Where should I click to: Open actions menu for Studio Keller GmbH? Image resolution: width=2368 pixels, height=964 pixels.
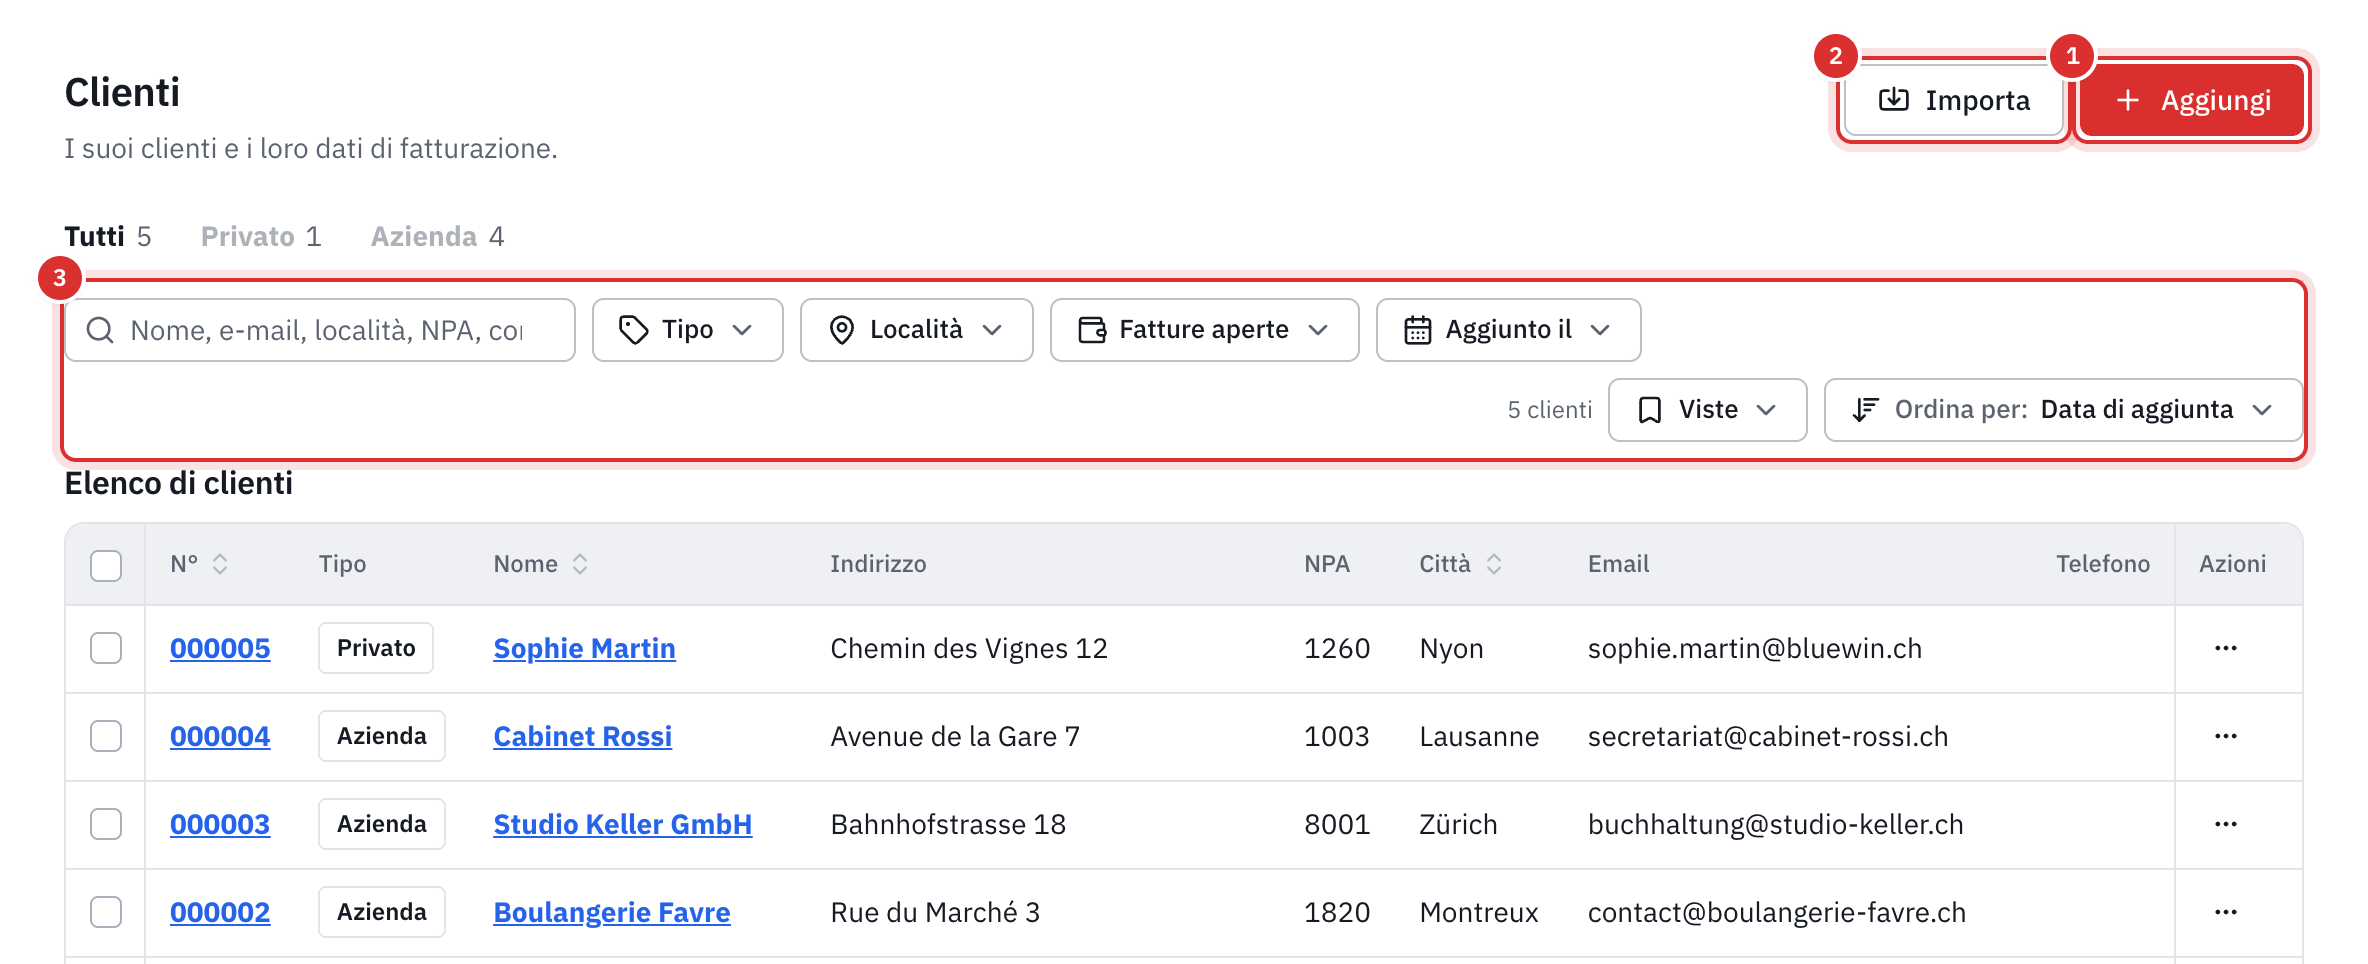point(2226,824)
